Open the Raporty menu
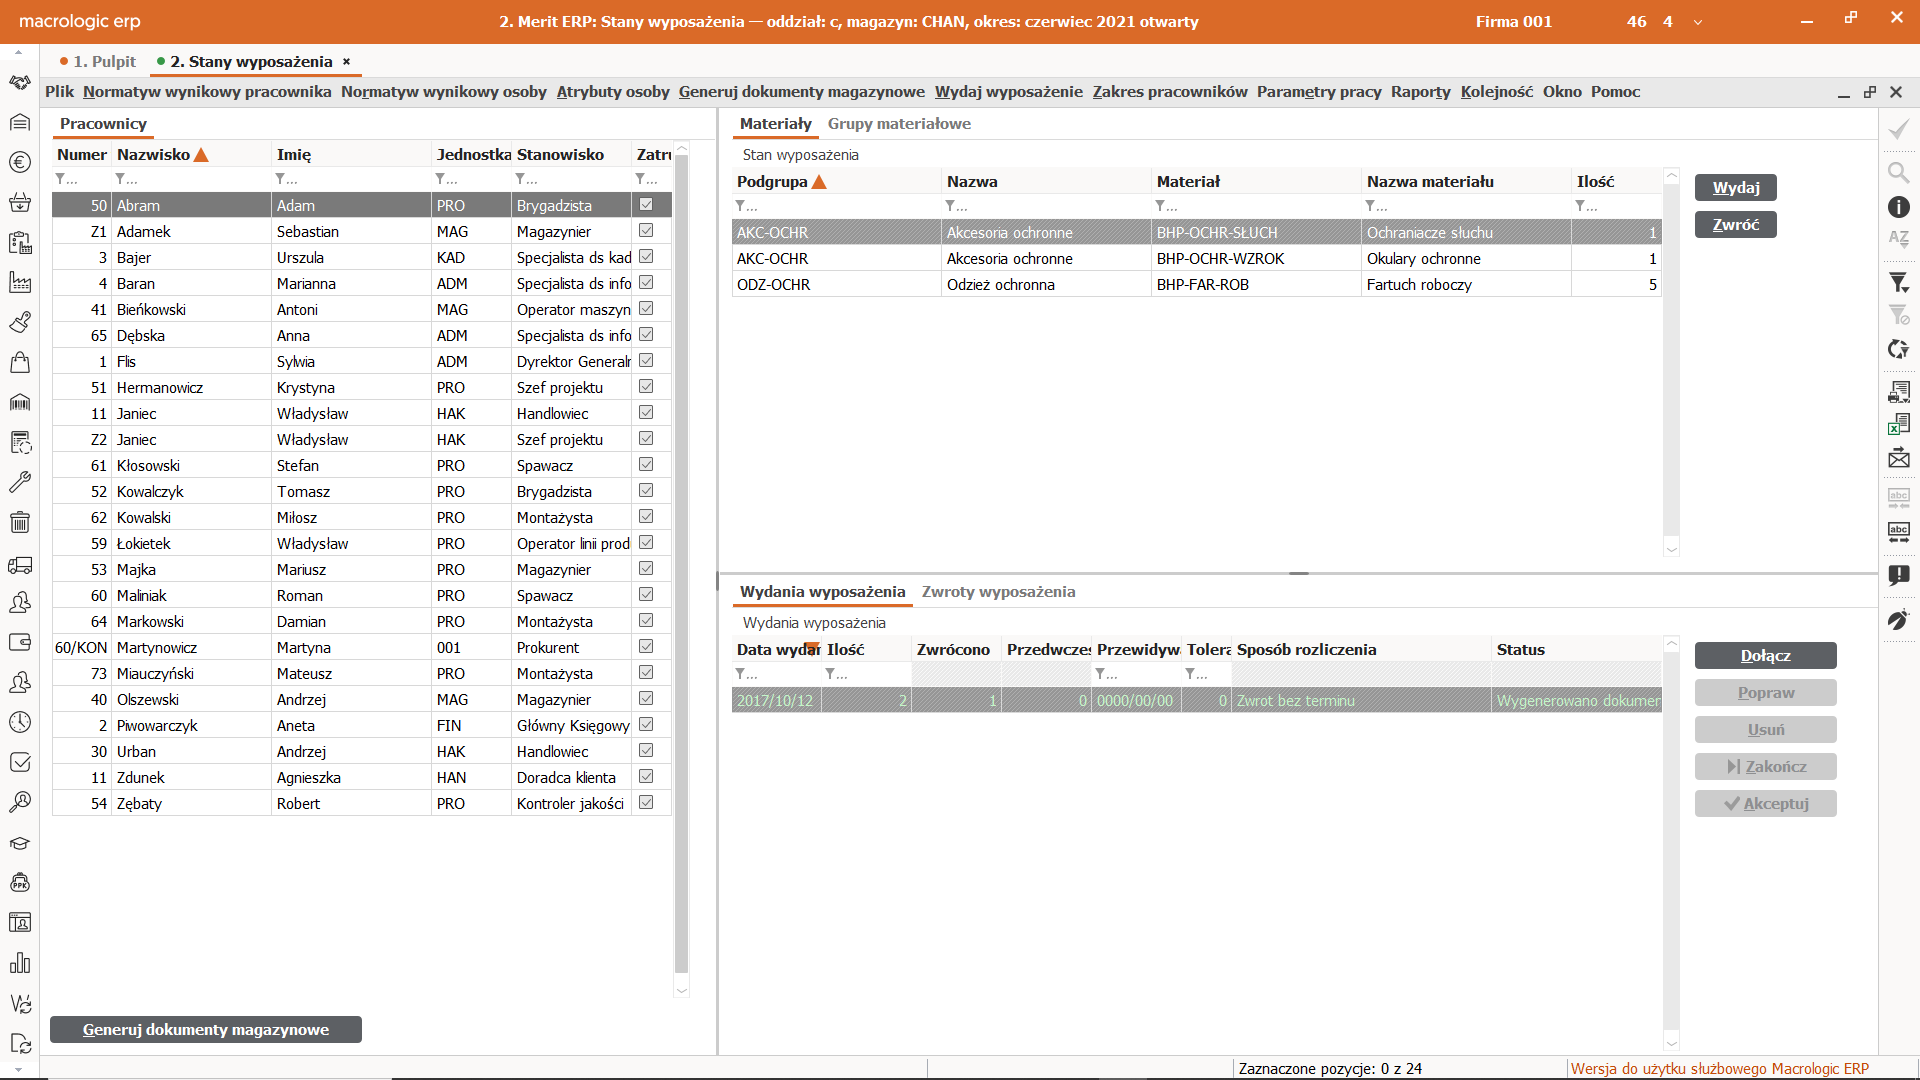 (x=1420, y=92)
